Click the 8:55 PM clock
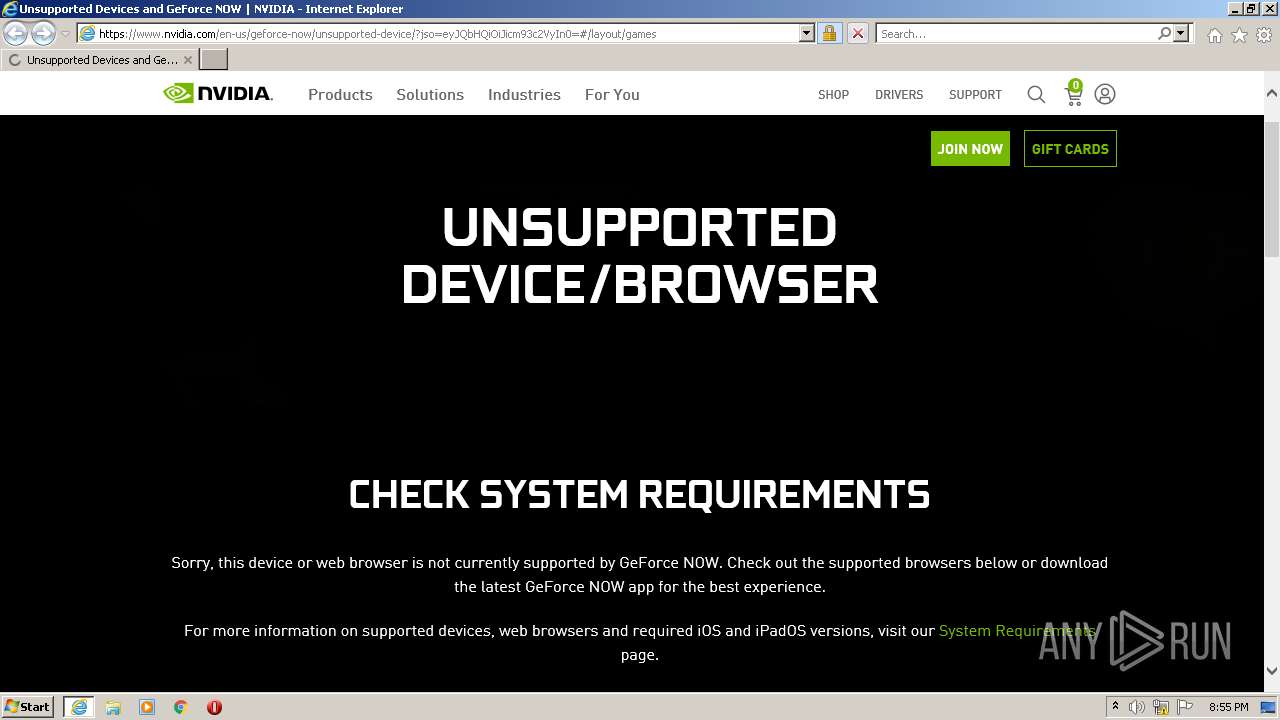Viewport: 1280px width, 720px height. [1228, 707]
